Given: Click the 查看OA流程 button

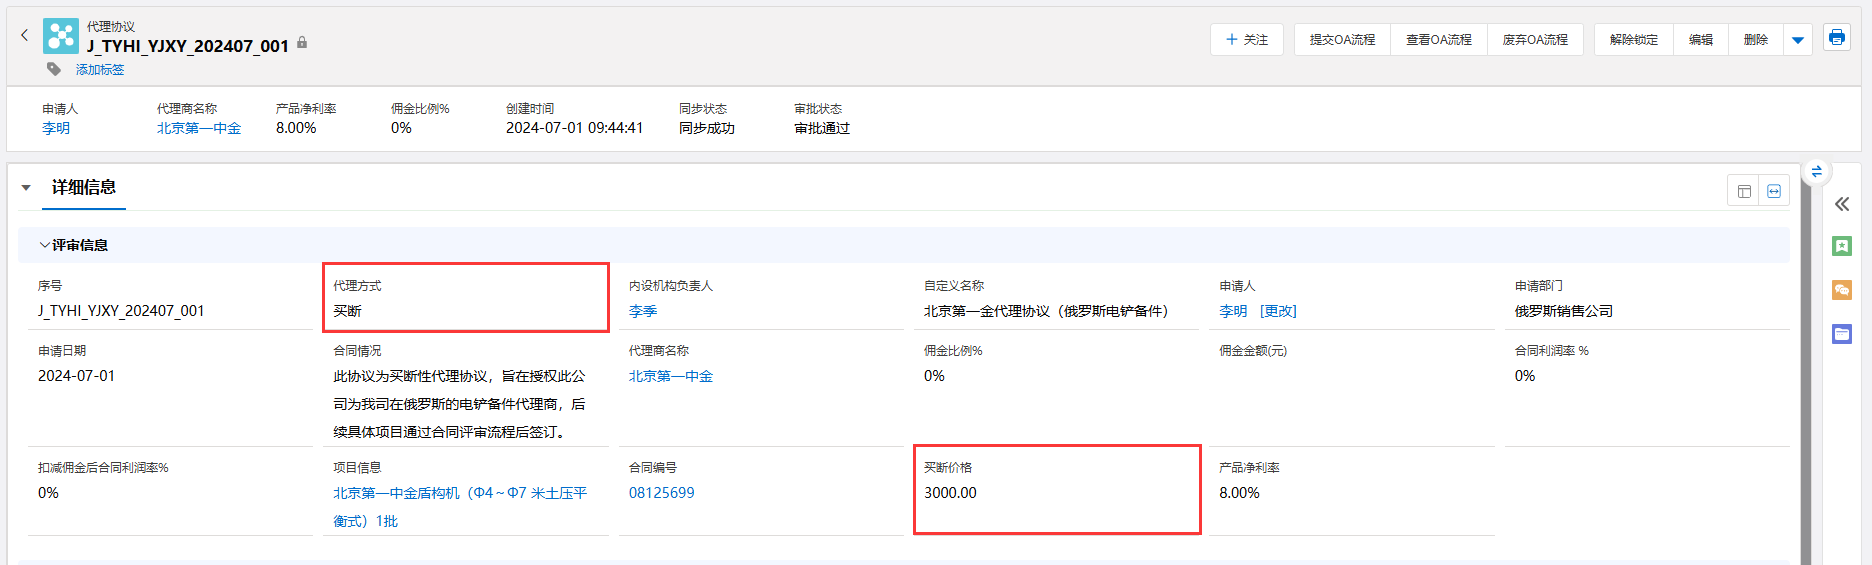Looking at the screenshot, I should click(1438, 40).
